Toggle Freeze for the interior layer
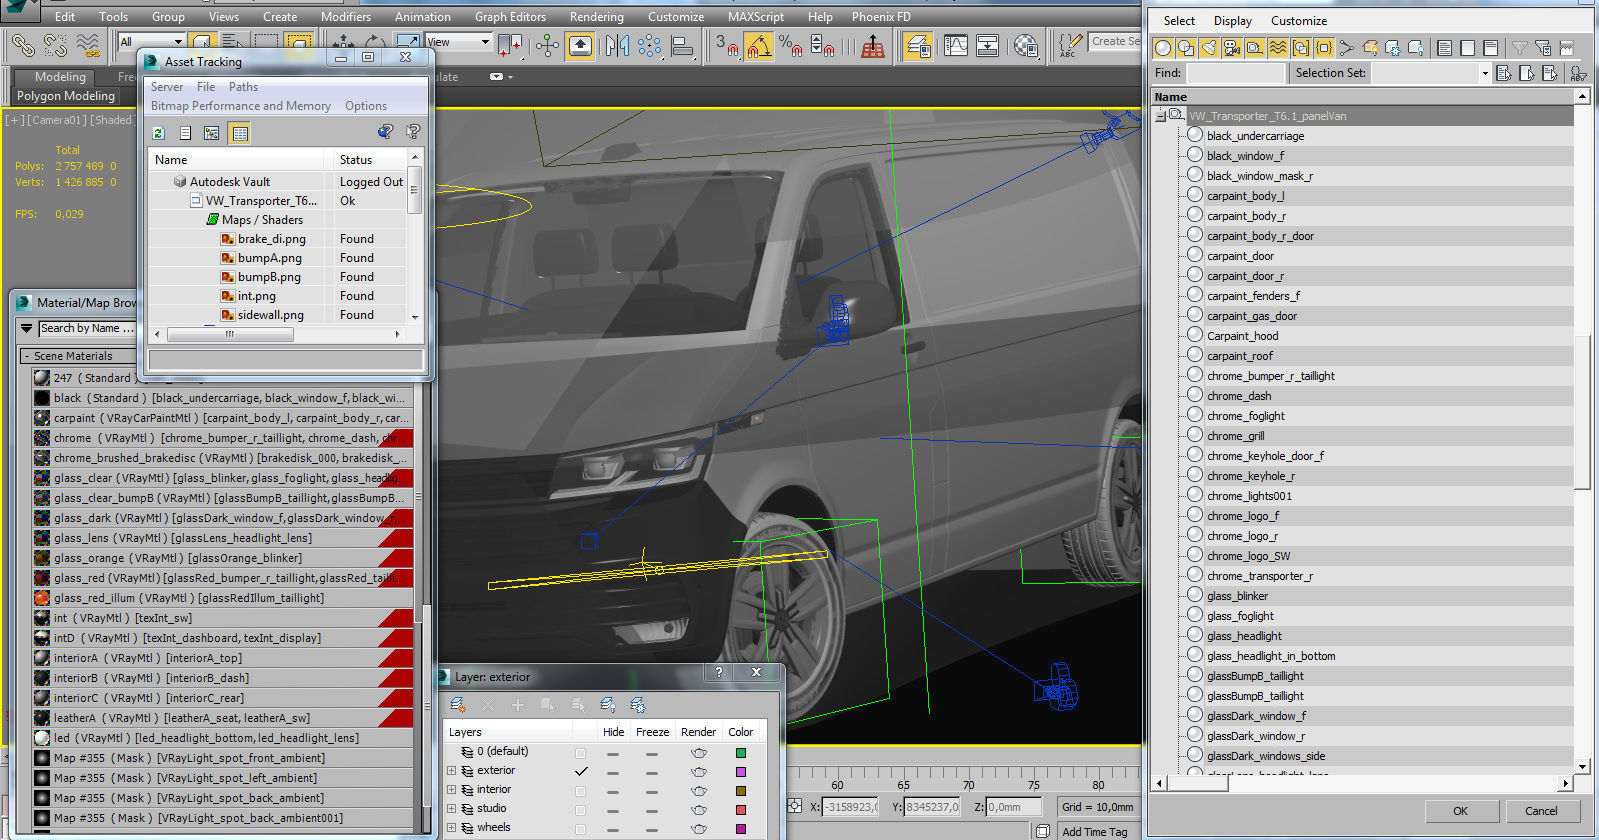 pyautogui.click(x=651, y=791)
